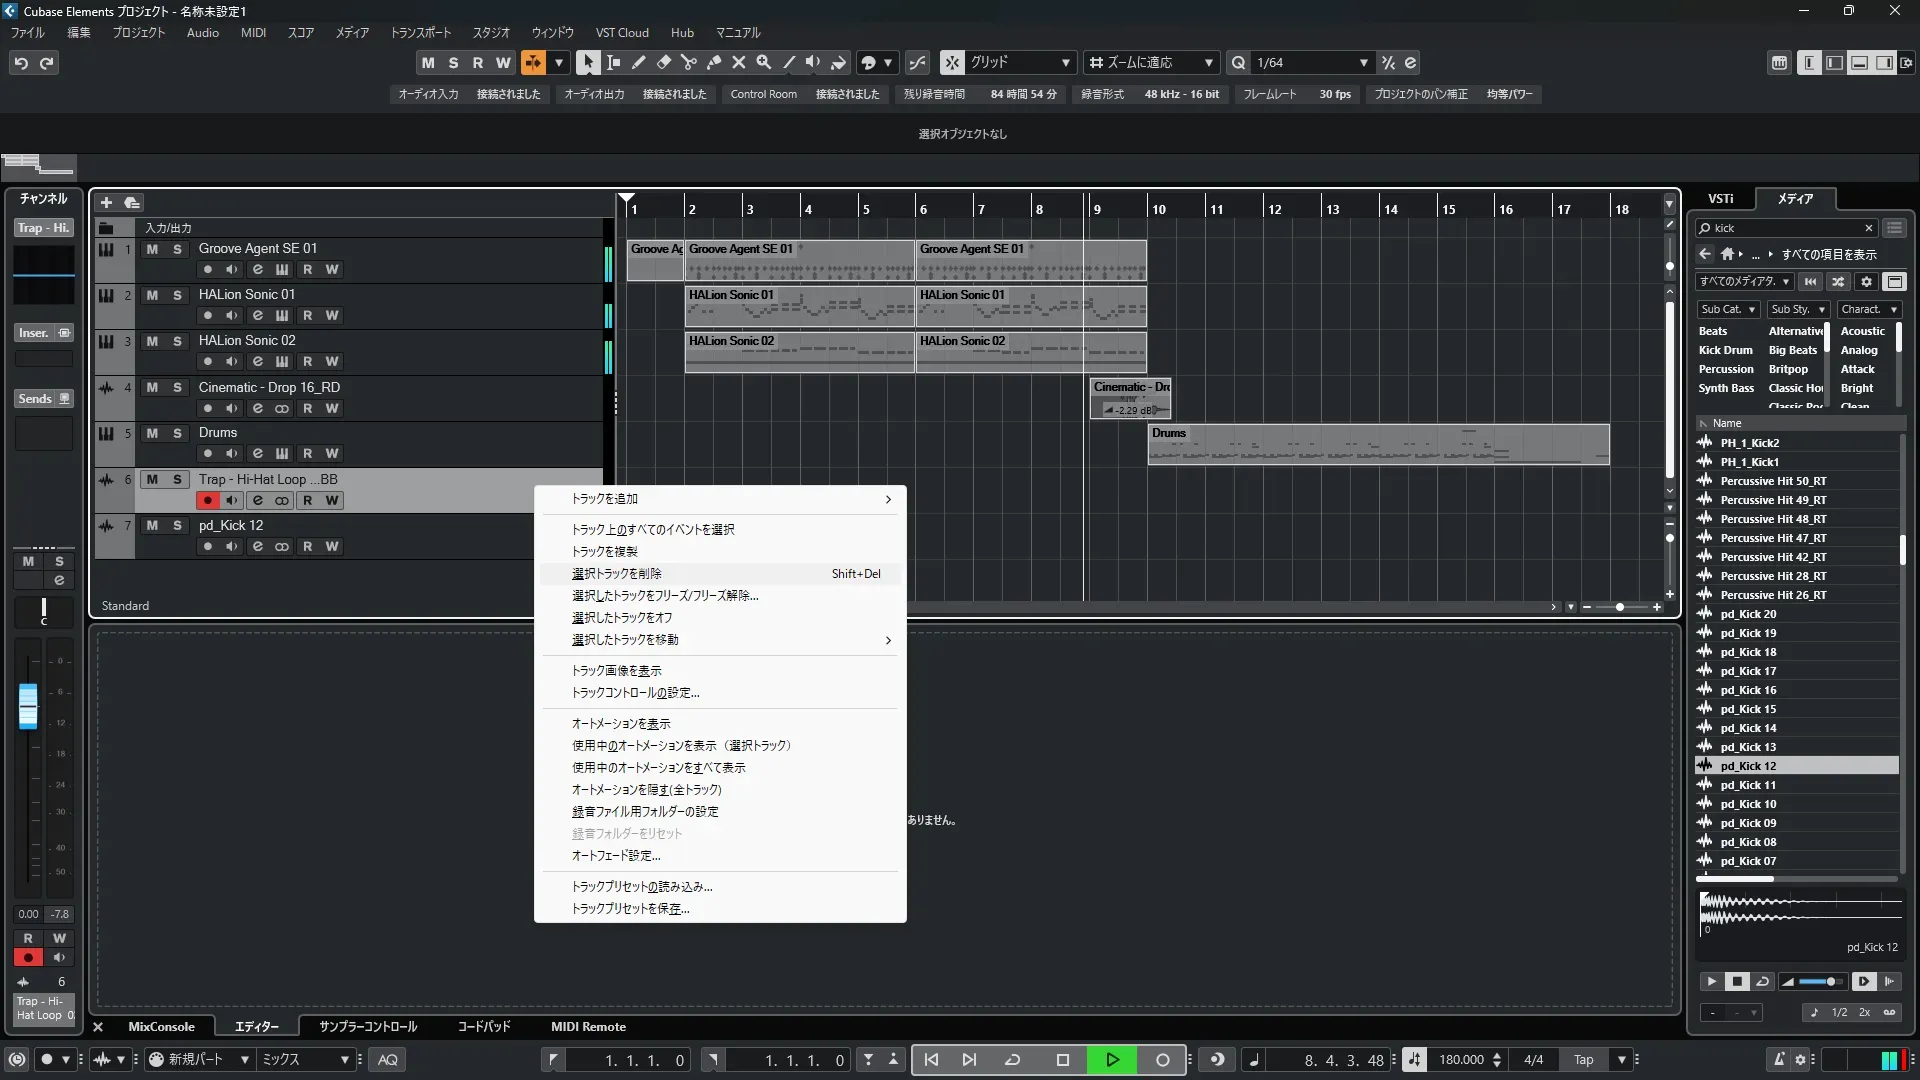
Task: Select the Glue tool in toolbar
Action: (713, 62)
